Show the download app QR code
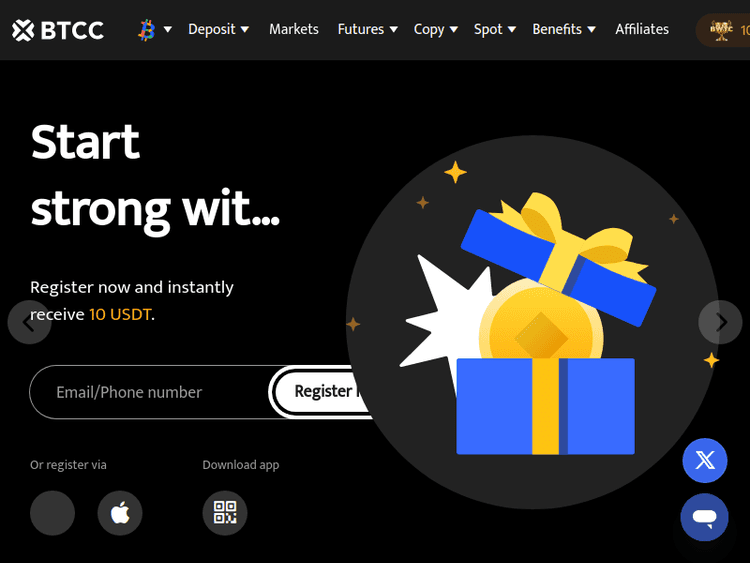The image size is (750, 563). 225,513
